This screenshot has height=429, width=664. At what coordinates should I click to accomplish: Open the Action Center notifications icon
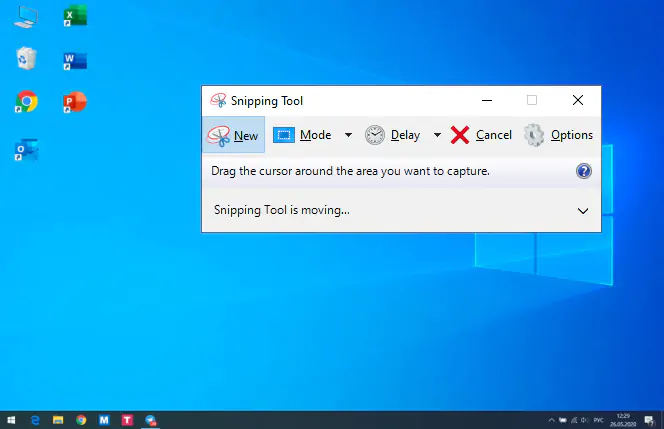(649, 420)
